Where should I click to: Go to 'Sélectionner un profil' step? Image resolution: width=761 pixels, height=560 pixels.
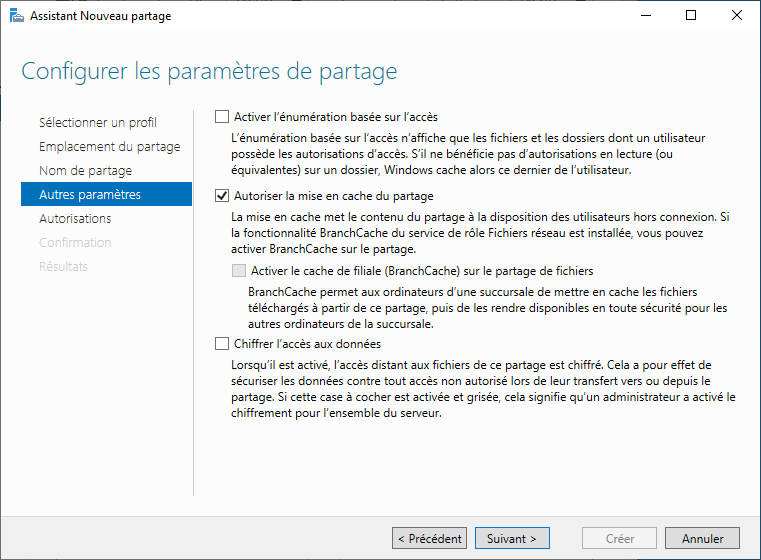coord(97,123)
